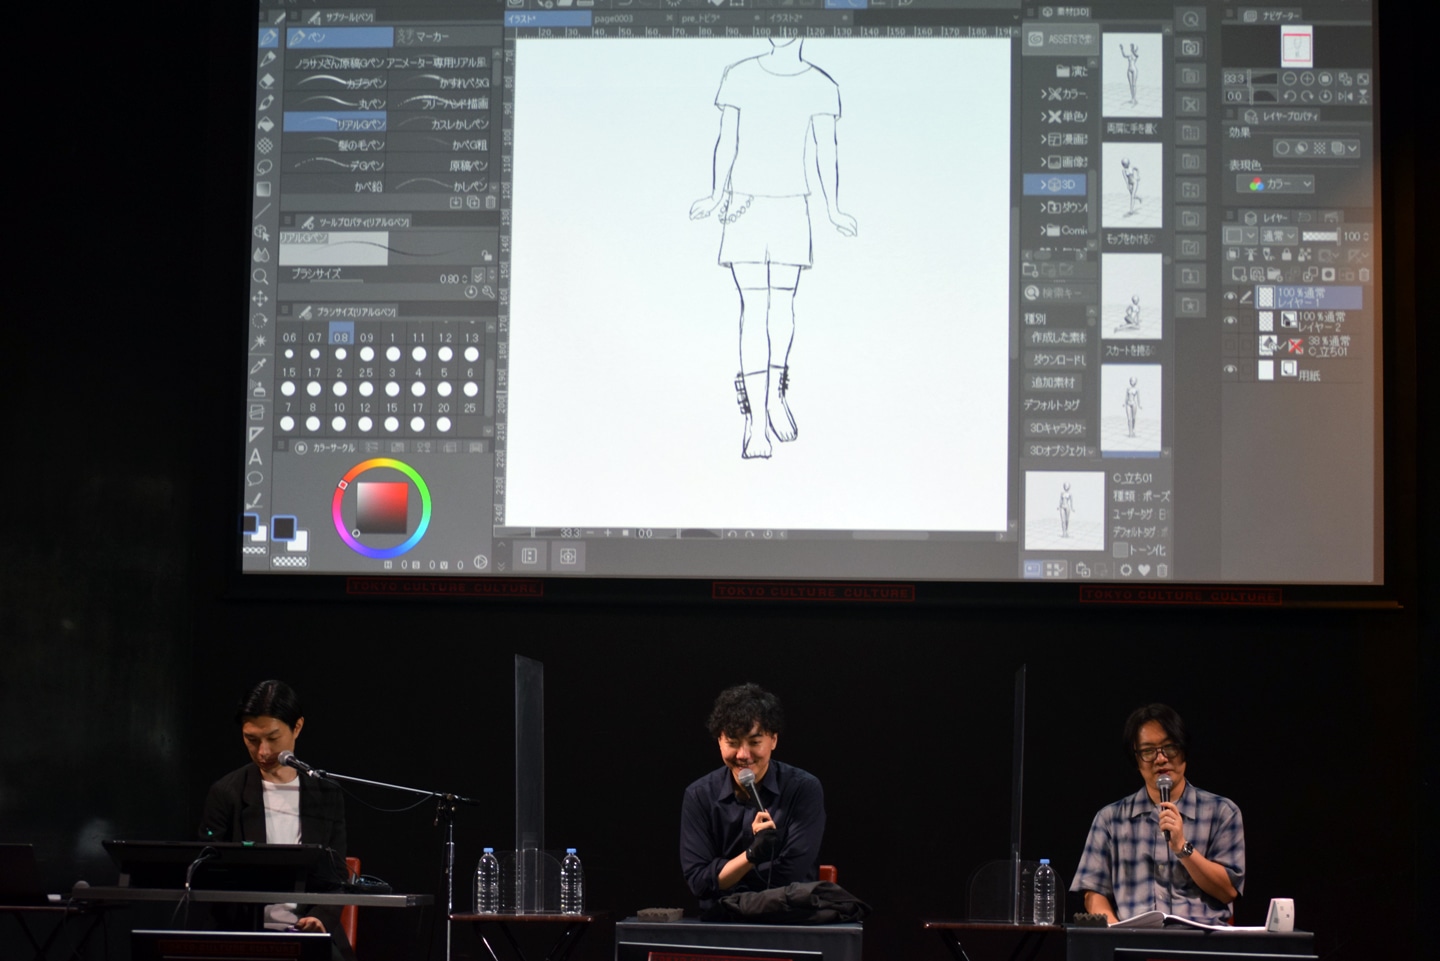Select the Eraser tool in the toolbar

pos(267,81)
